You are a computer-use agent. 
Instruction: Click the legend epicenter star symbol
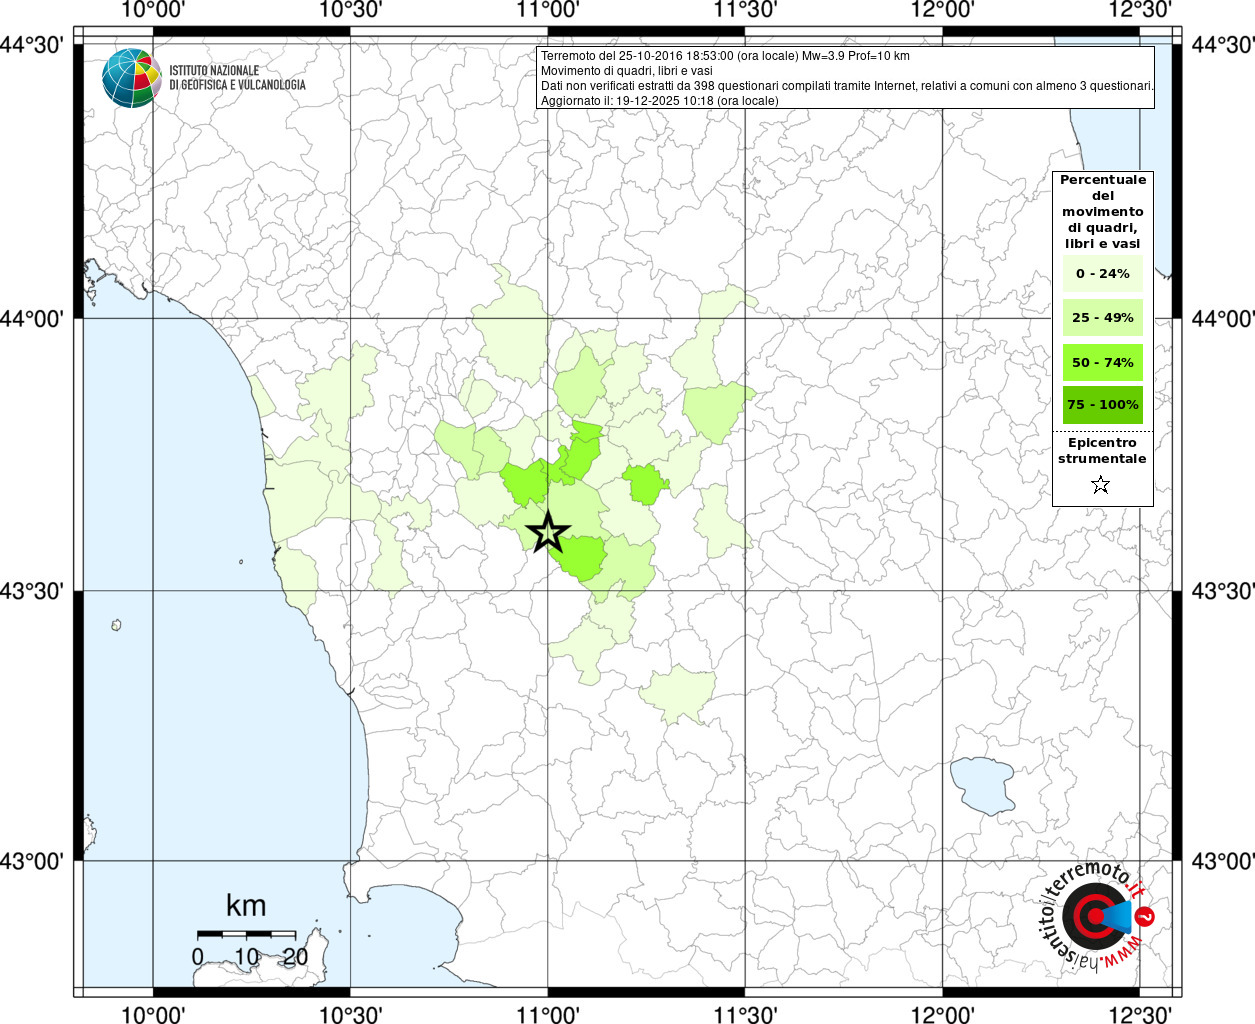[1101, 485]
